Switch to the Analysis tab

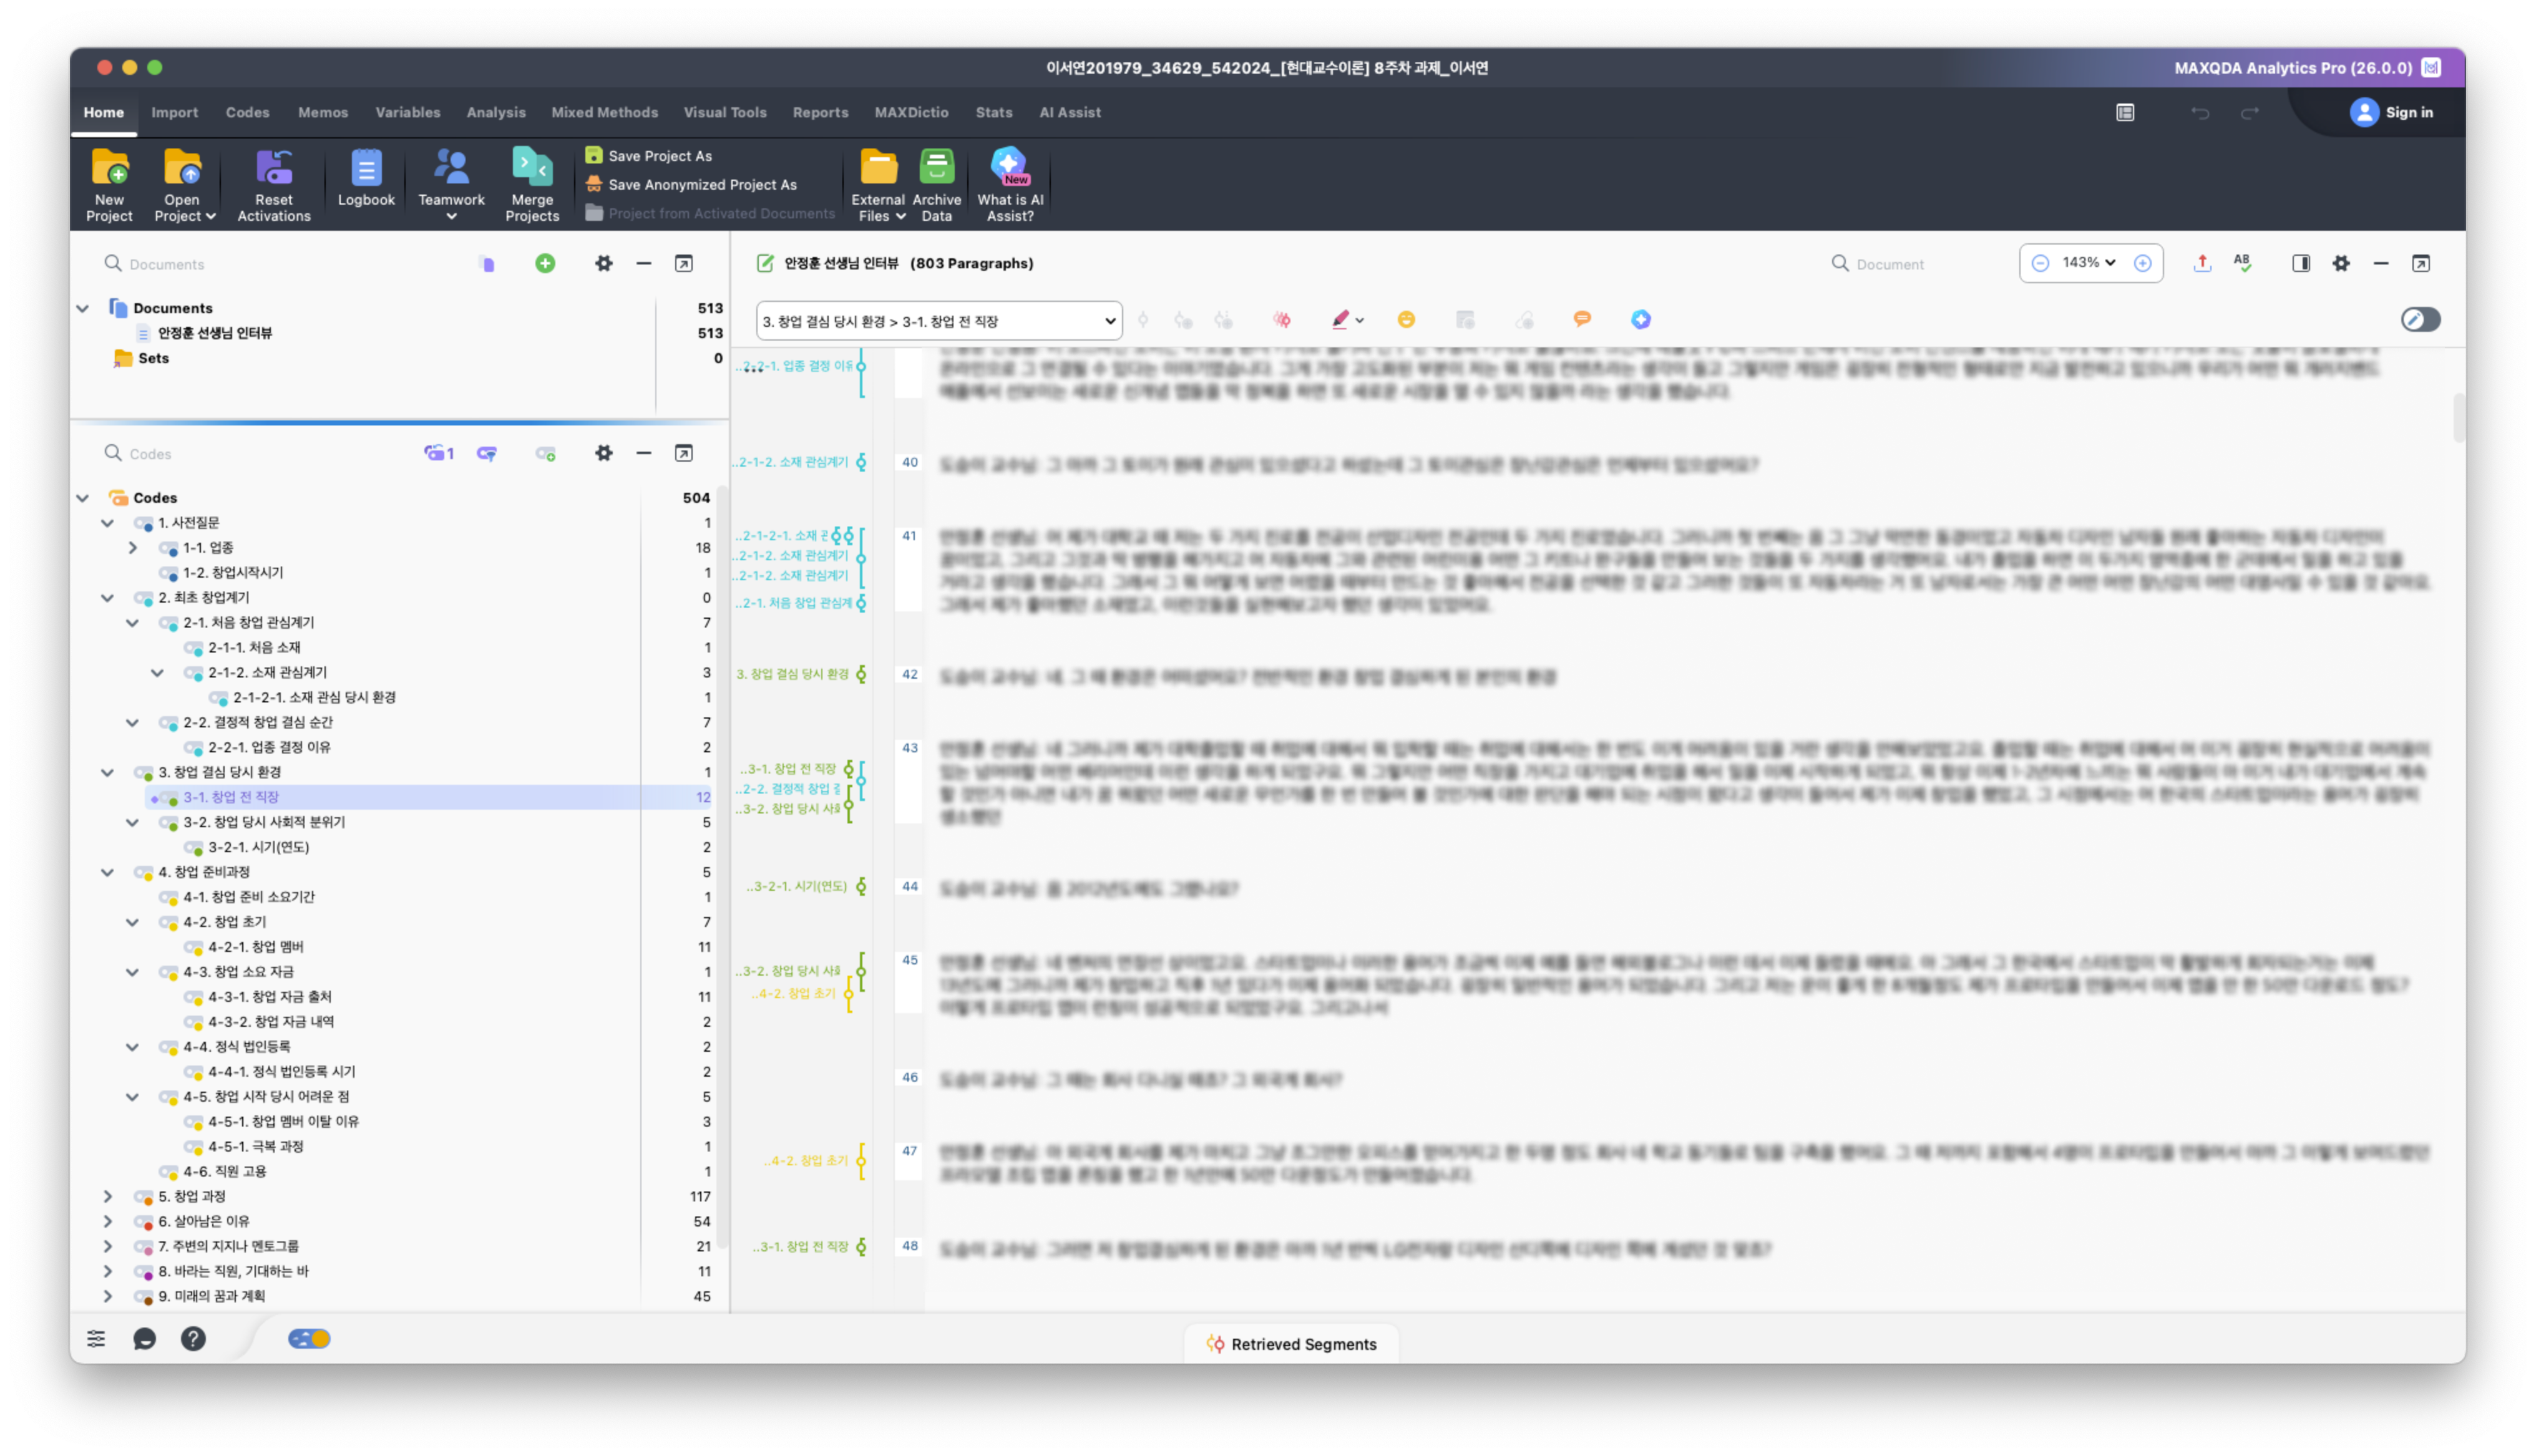pos(495,113)
